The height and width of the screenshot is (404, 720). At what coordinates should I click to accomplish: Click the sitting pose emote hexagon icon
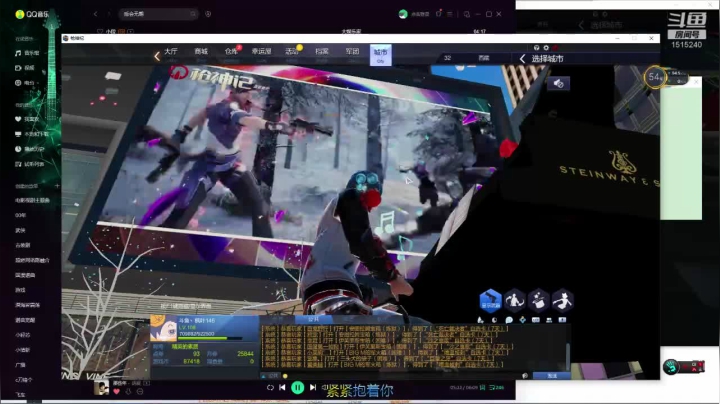point(514,301)
